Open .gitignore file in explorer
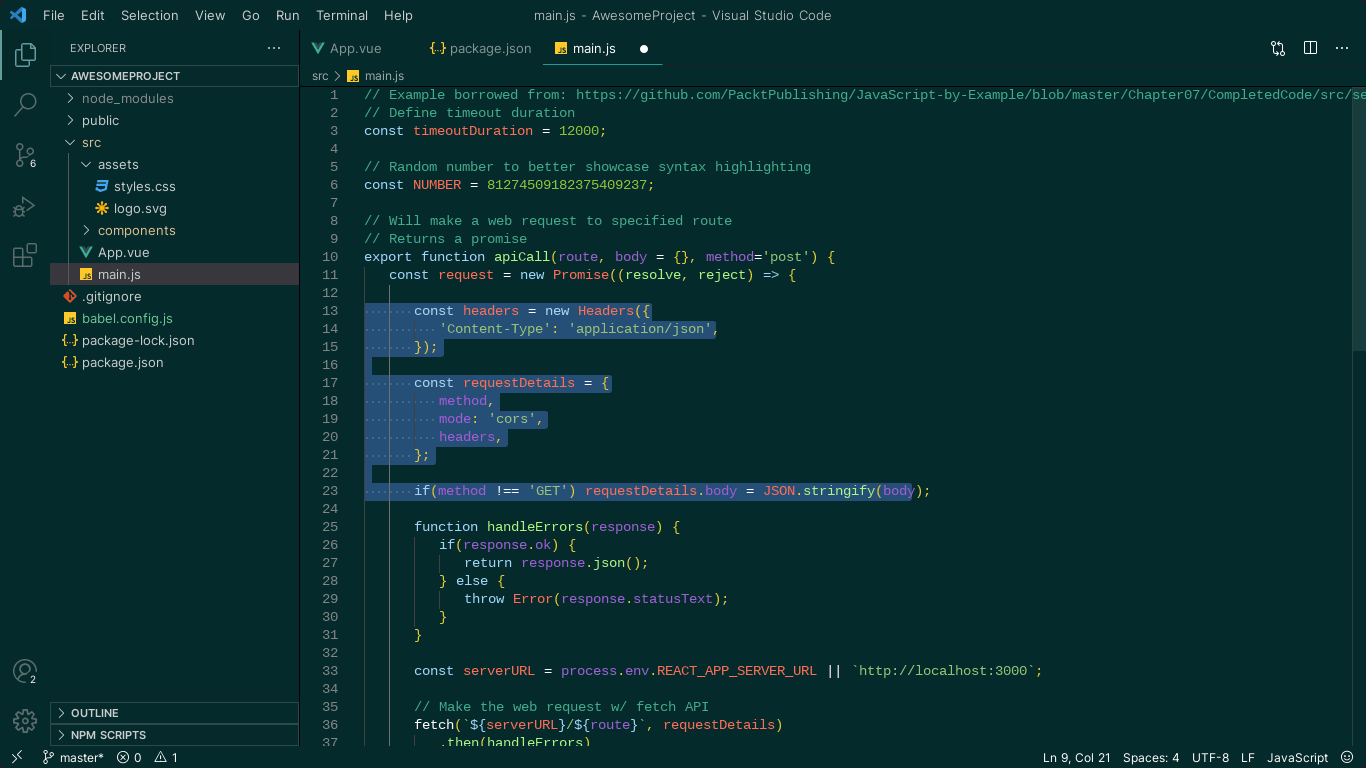The image size is (1366, 768). coord(111,296)
